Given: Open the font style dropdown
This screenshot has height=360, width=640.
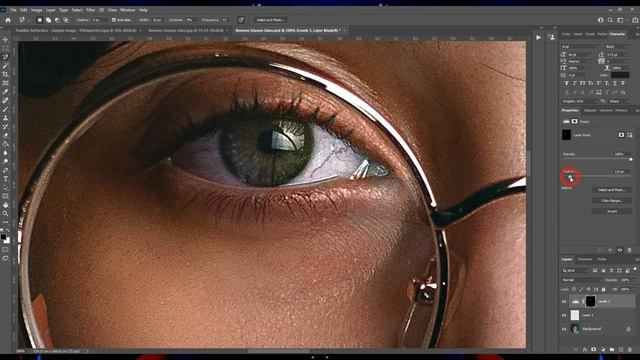Looking at the screenshot, I should 616,47.
